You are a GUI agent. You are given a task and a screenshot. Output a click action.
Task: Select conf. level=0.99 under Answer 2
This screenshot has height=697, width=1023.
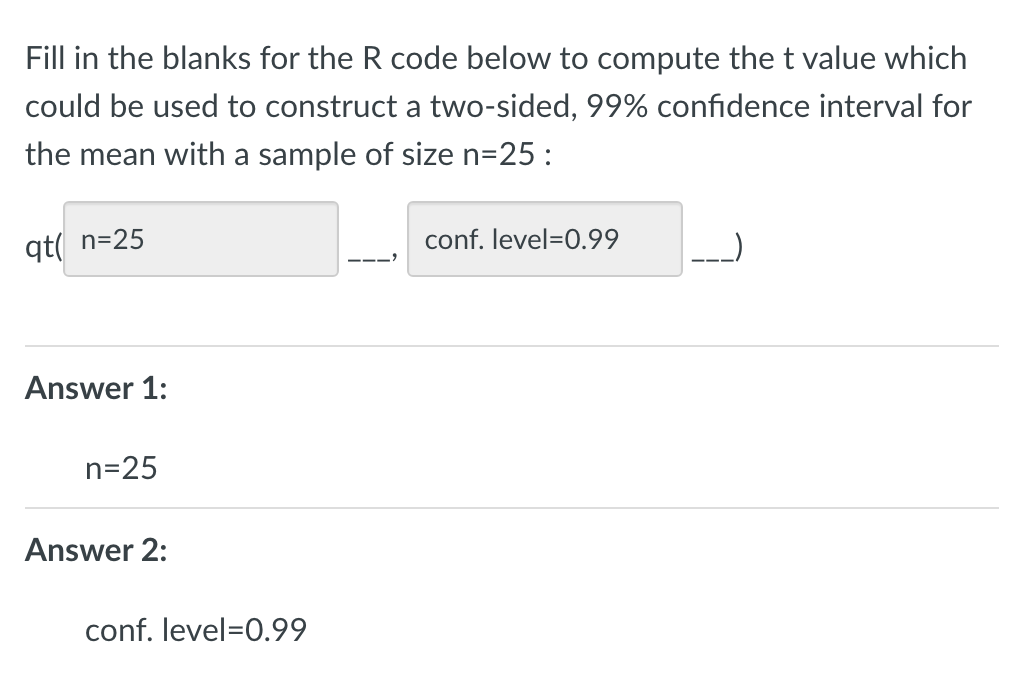(x=195, y=631)
